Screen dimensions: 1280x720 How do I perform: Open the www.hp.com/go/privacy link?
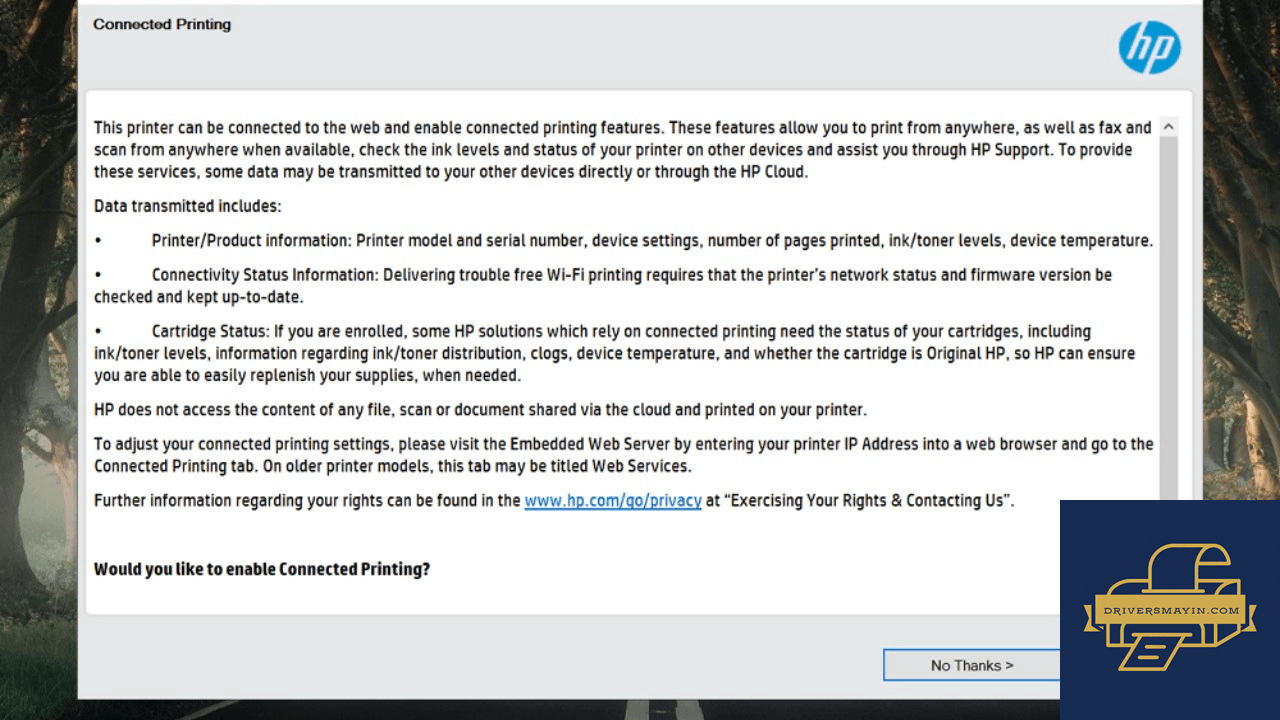[x=613, y=501]
